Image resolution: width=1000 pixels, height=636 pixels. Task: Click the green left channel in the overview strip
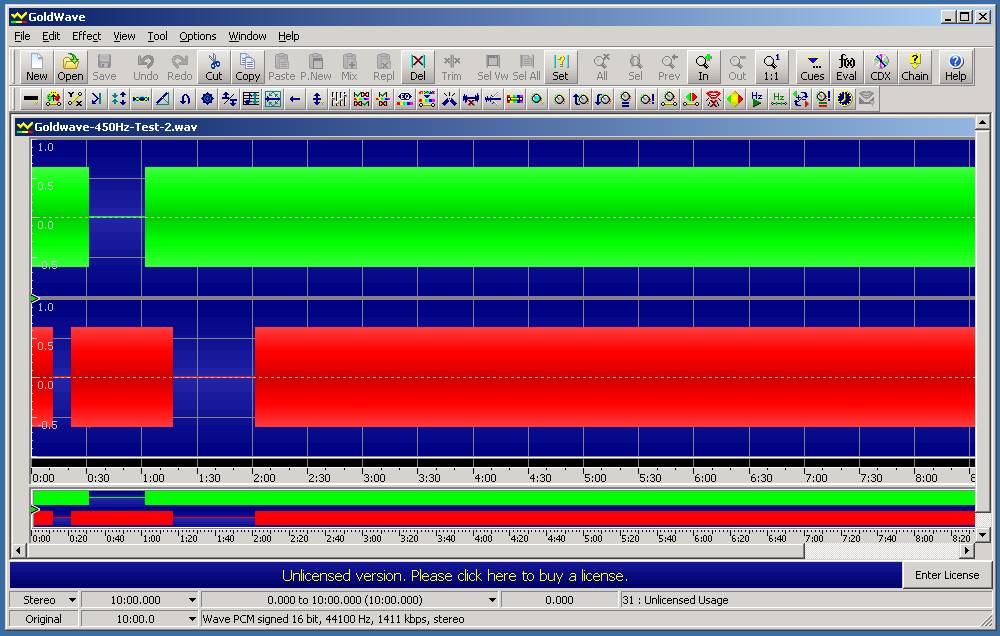tap(504, 498)
